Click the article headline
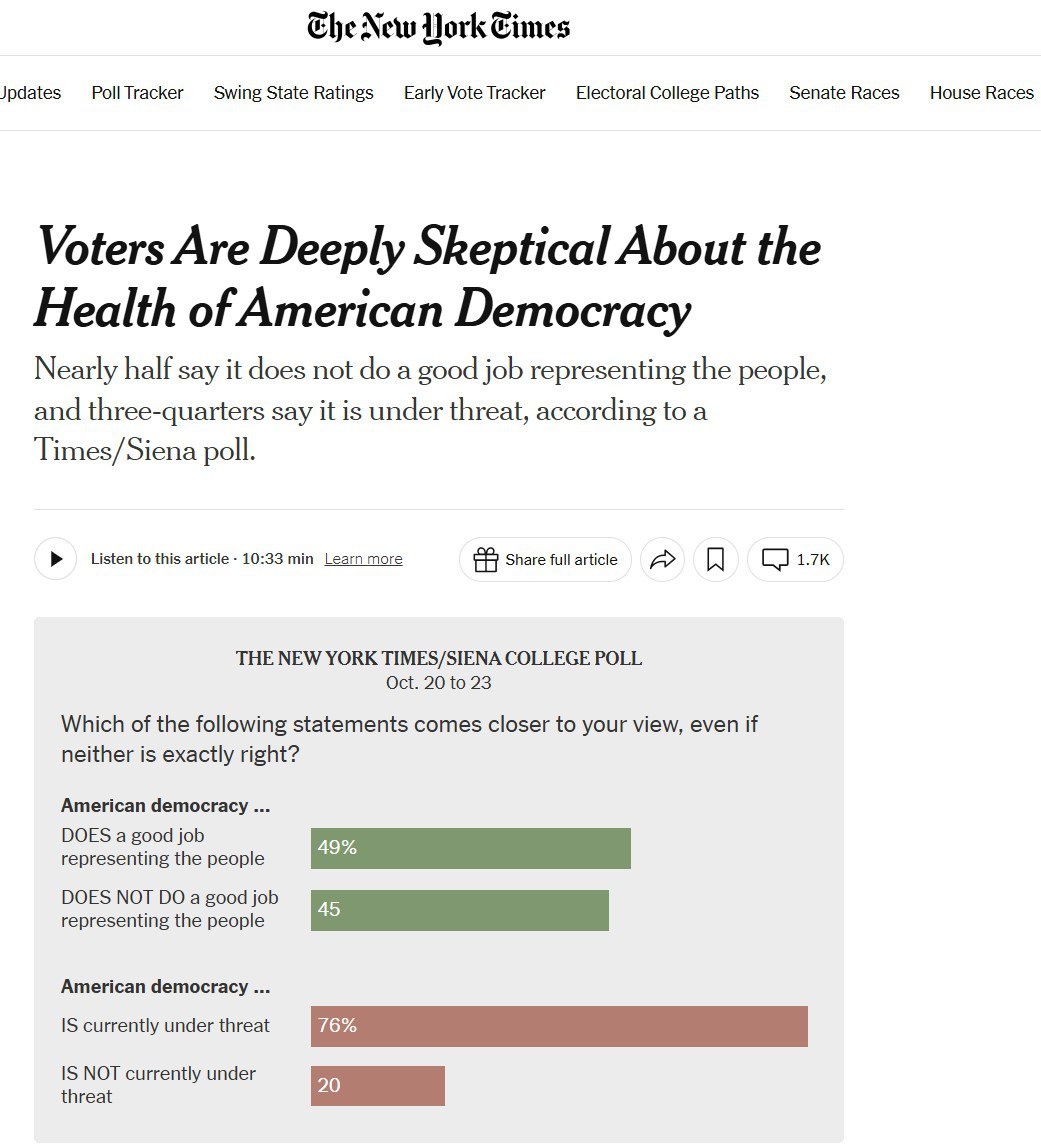1041x1147 pixels. tap(427, 279)
